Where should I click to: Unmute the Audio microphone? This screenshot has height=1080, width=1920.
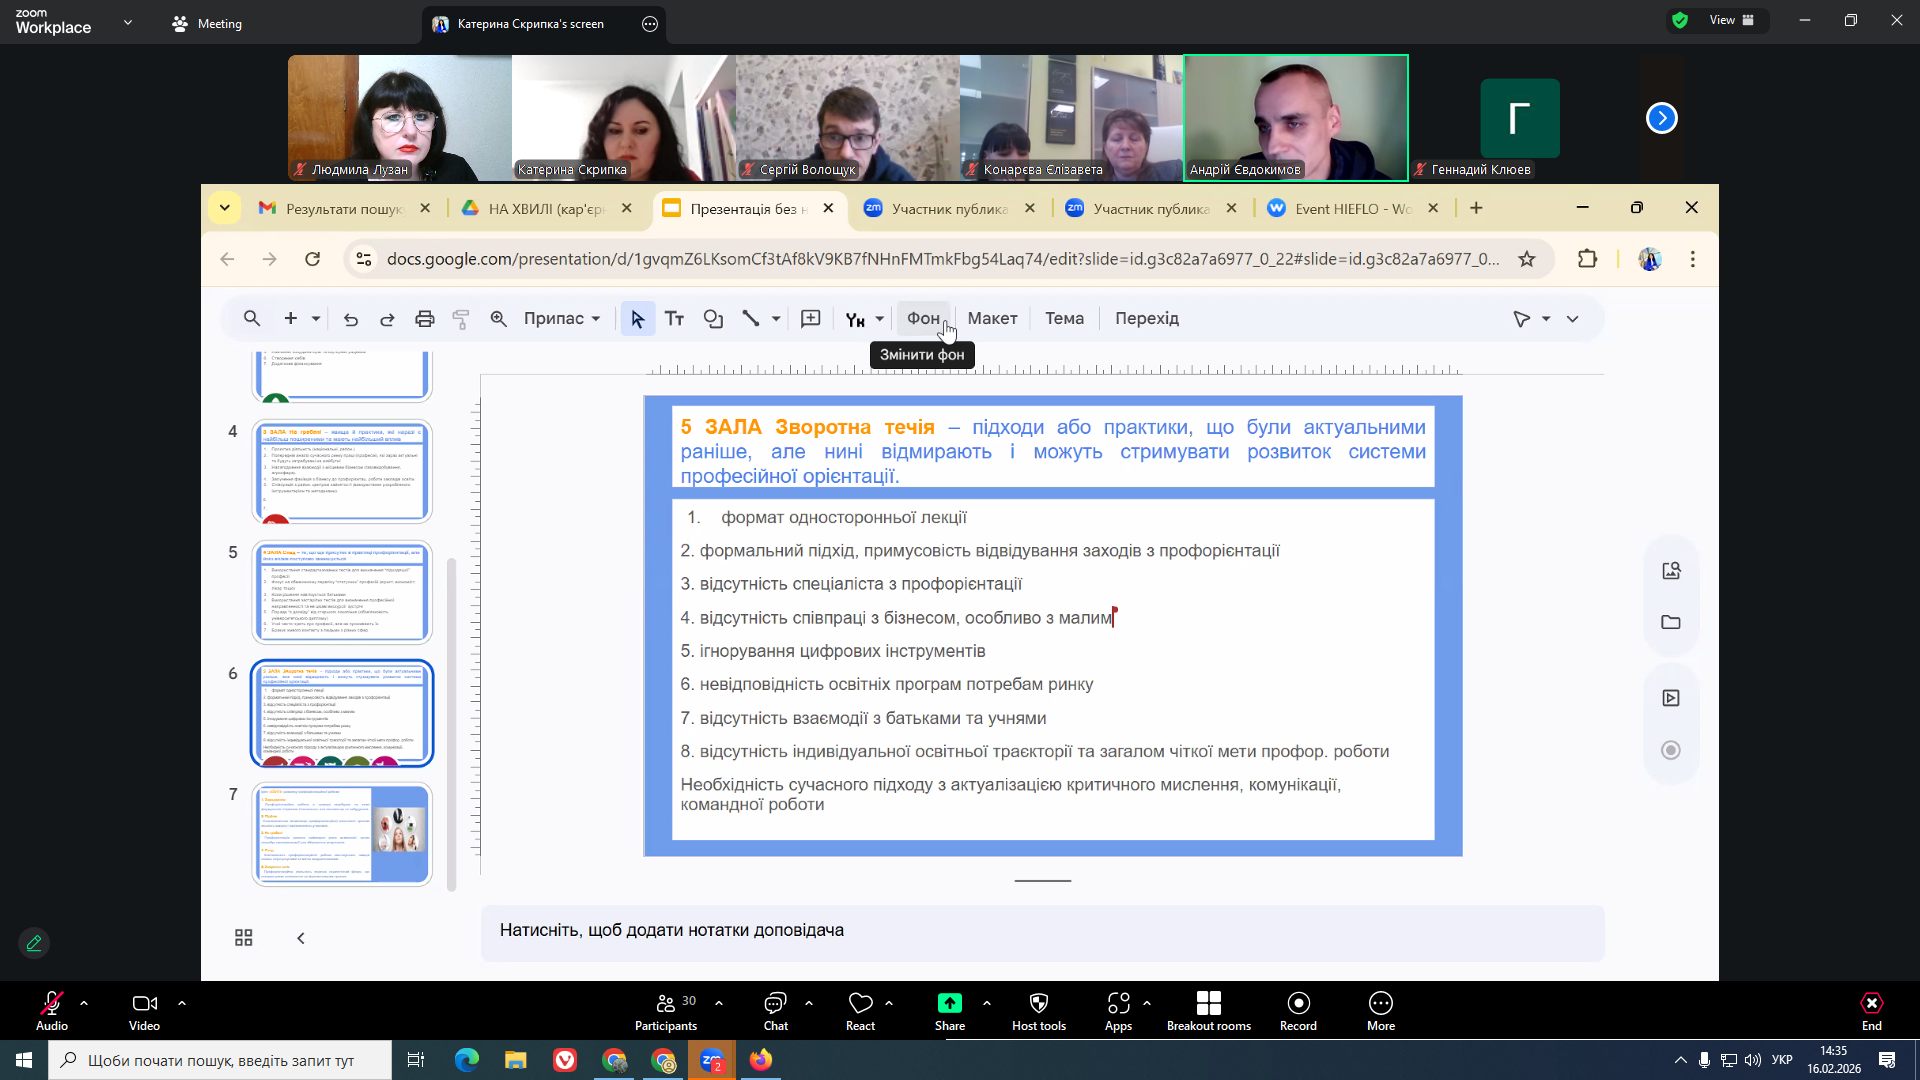[52, 1003]
